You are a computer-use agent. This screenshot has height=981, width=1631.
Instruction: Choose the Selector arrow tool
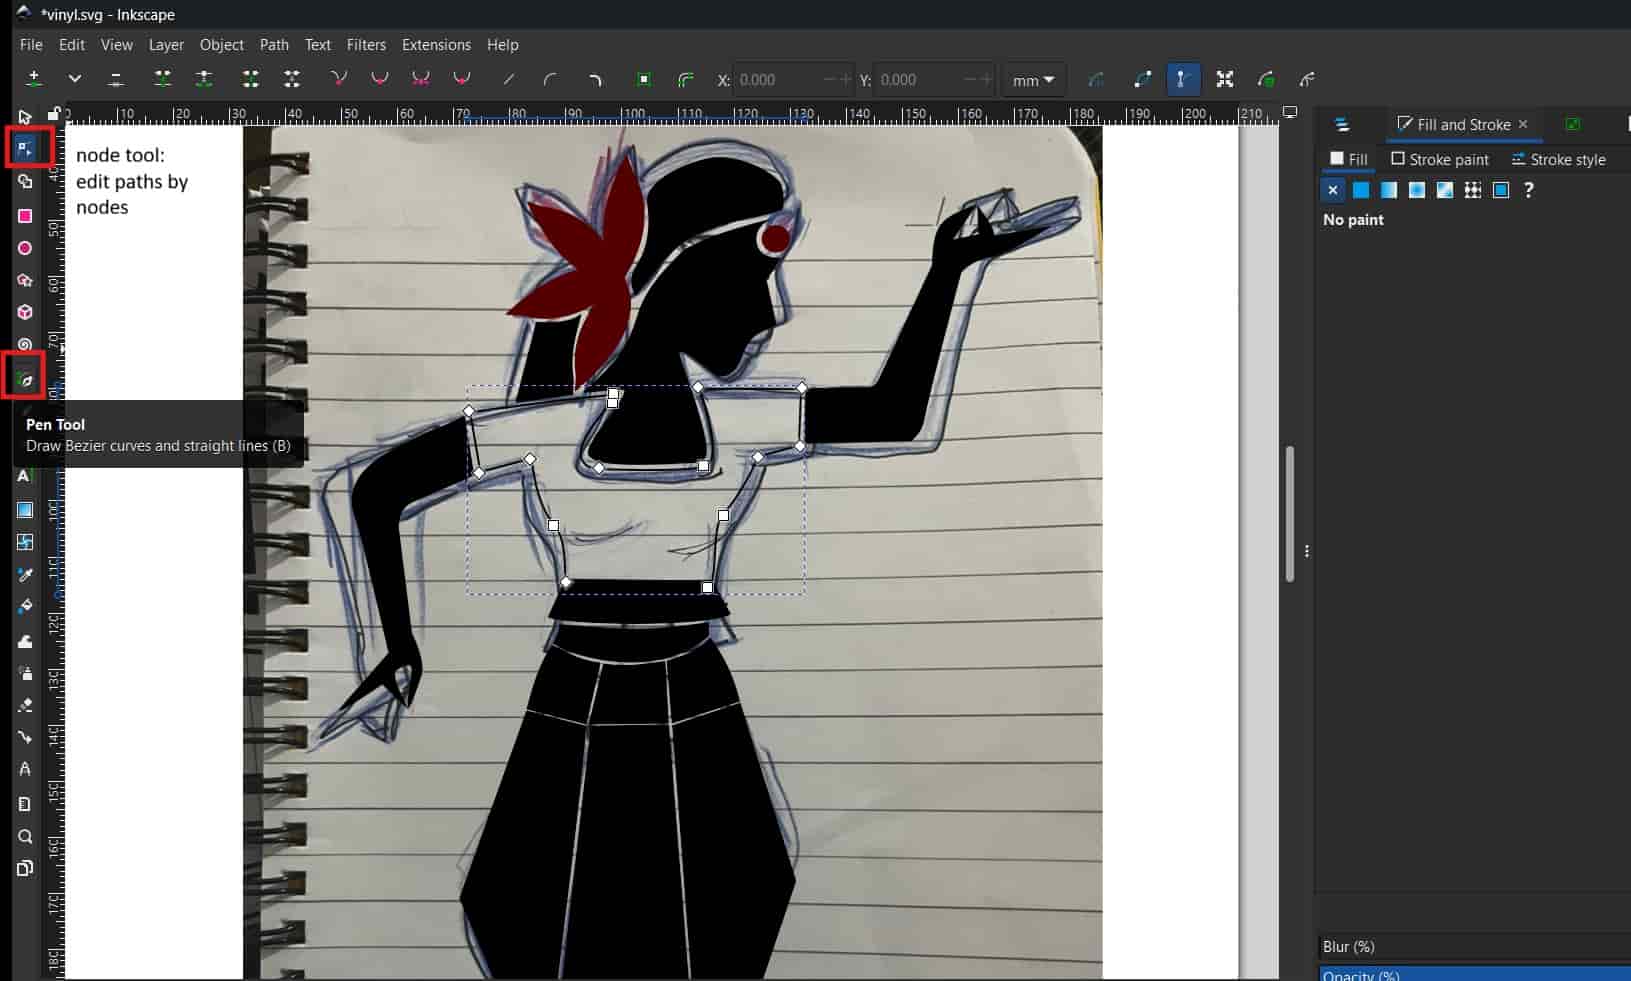click(x=25, y=116)
